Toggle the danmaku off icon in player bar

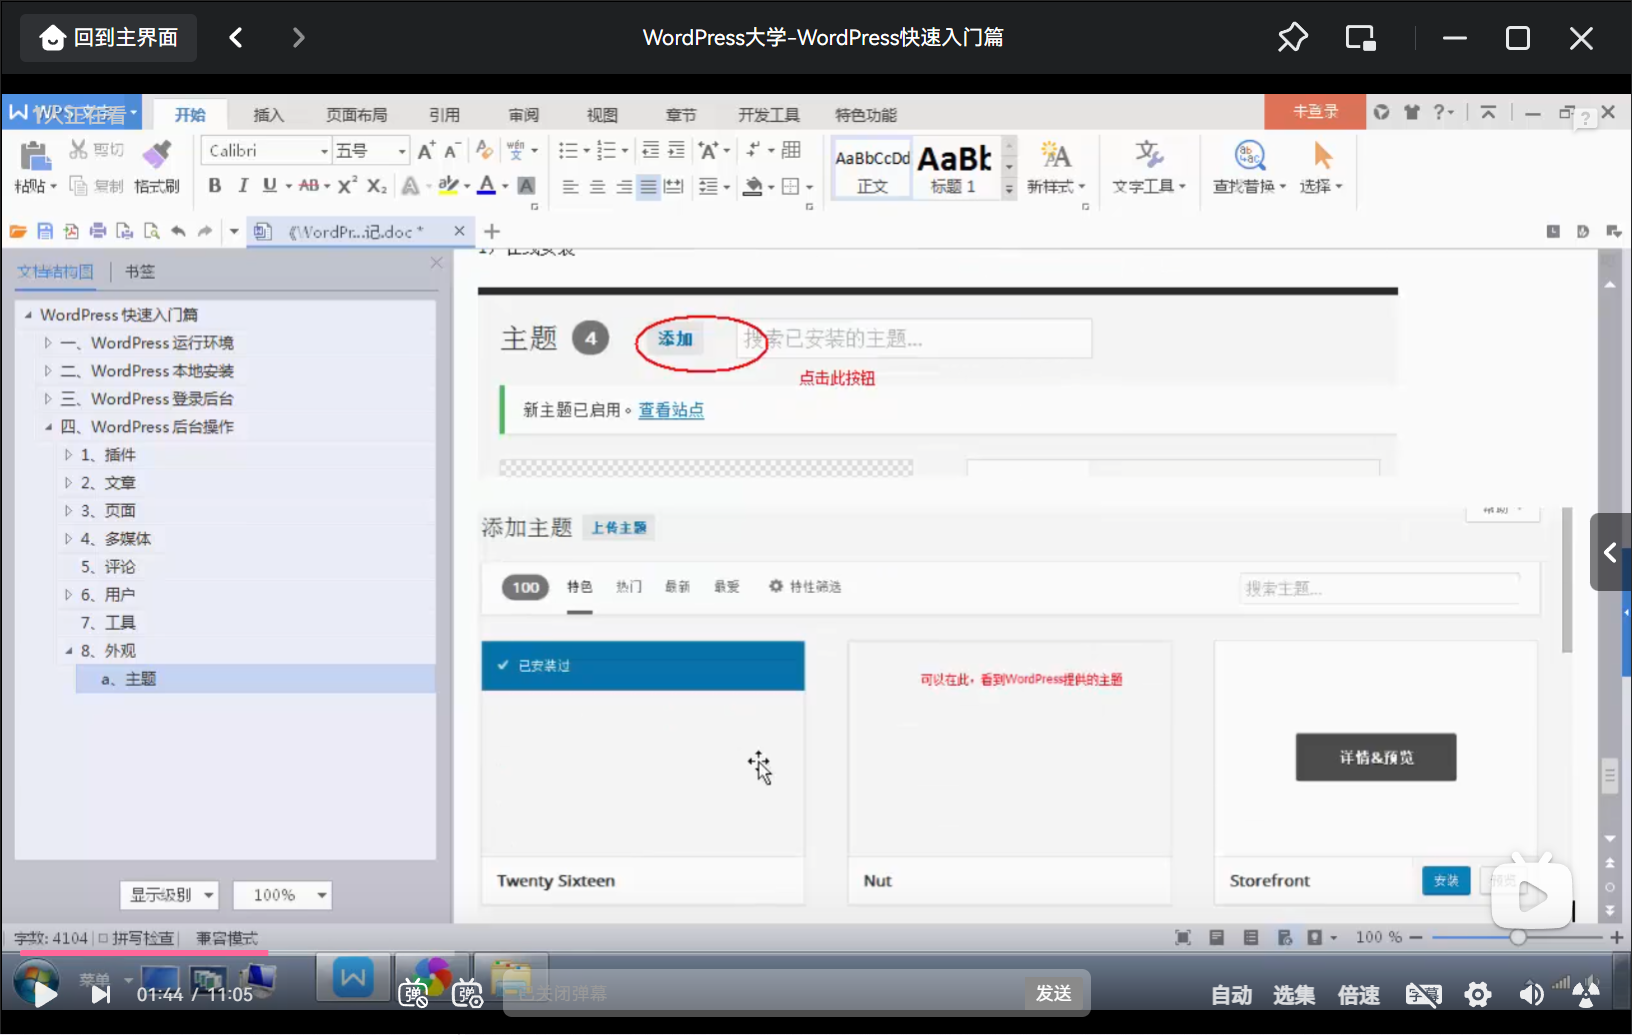click(x=414, y=993)
